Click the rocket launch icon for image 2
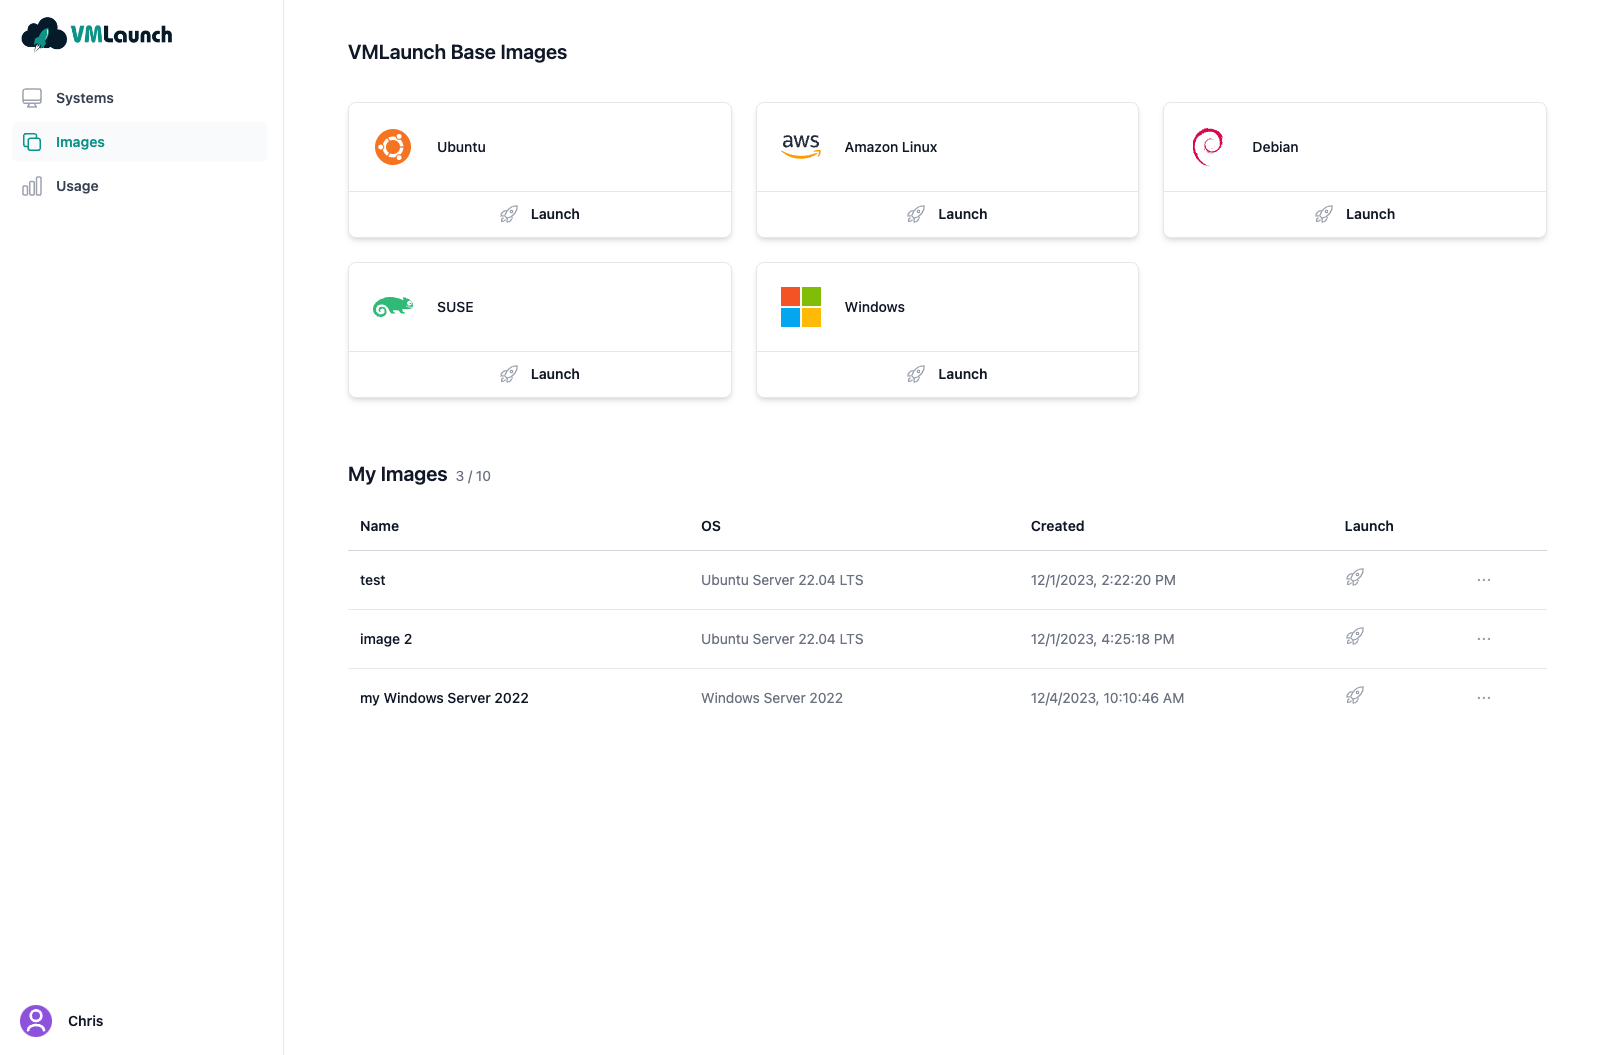Screen dimensions: 1608x1055 1355,637
